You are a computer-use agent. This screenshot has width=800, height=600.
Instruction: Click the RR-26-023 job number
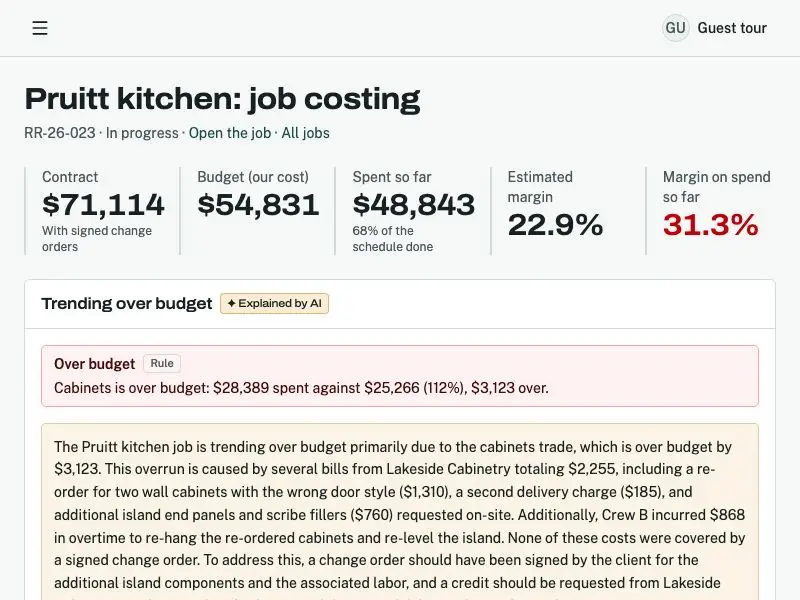[60, 133]
